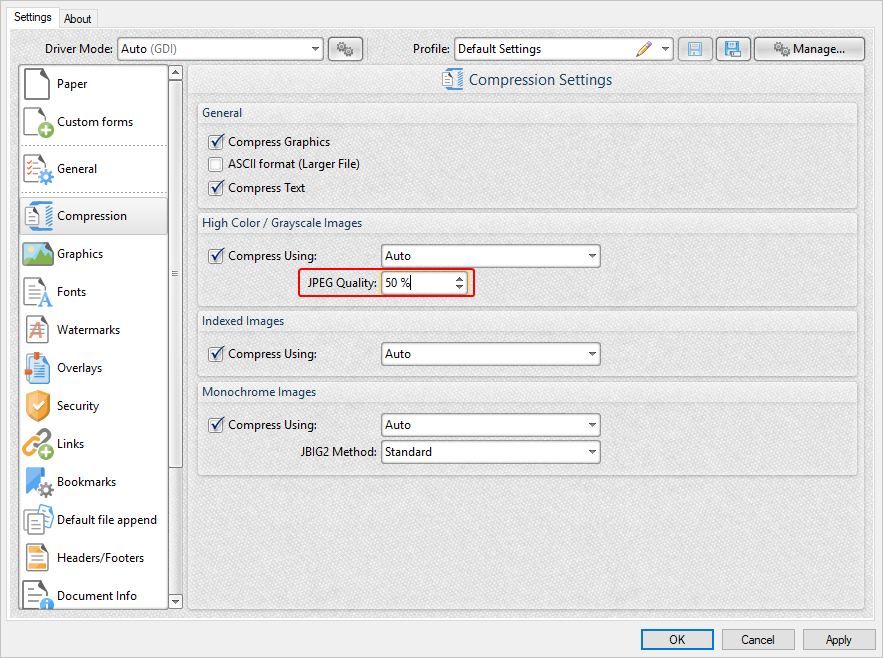Open the JBIG2 Method dropdown

pos(490,452)
